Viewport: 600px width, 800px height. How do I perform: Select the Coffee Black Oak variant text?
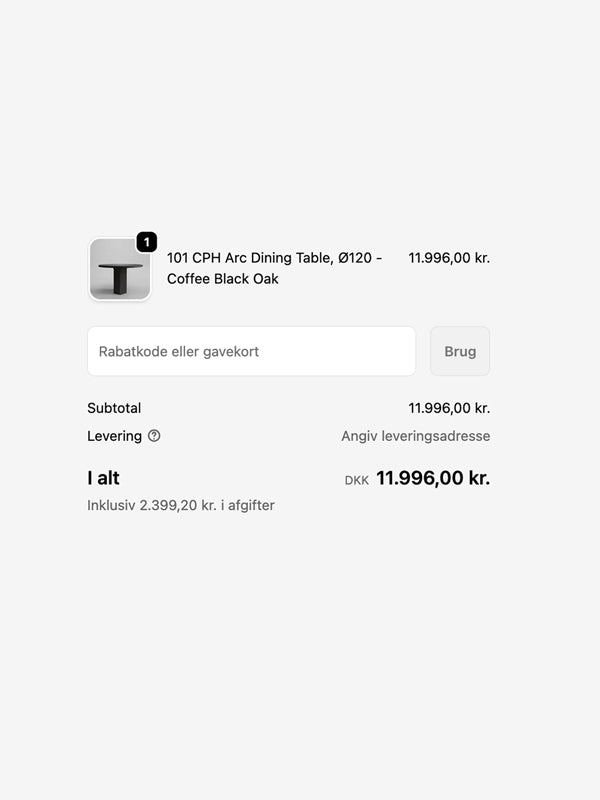tap(222, 279)
